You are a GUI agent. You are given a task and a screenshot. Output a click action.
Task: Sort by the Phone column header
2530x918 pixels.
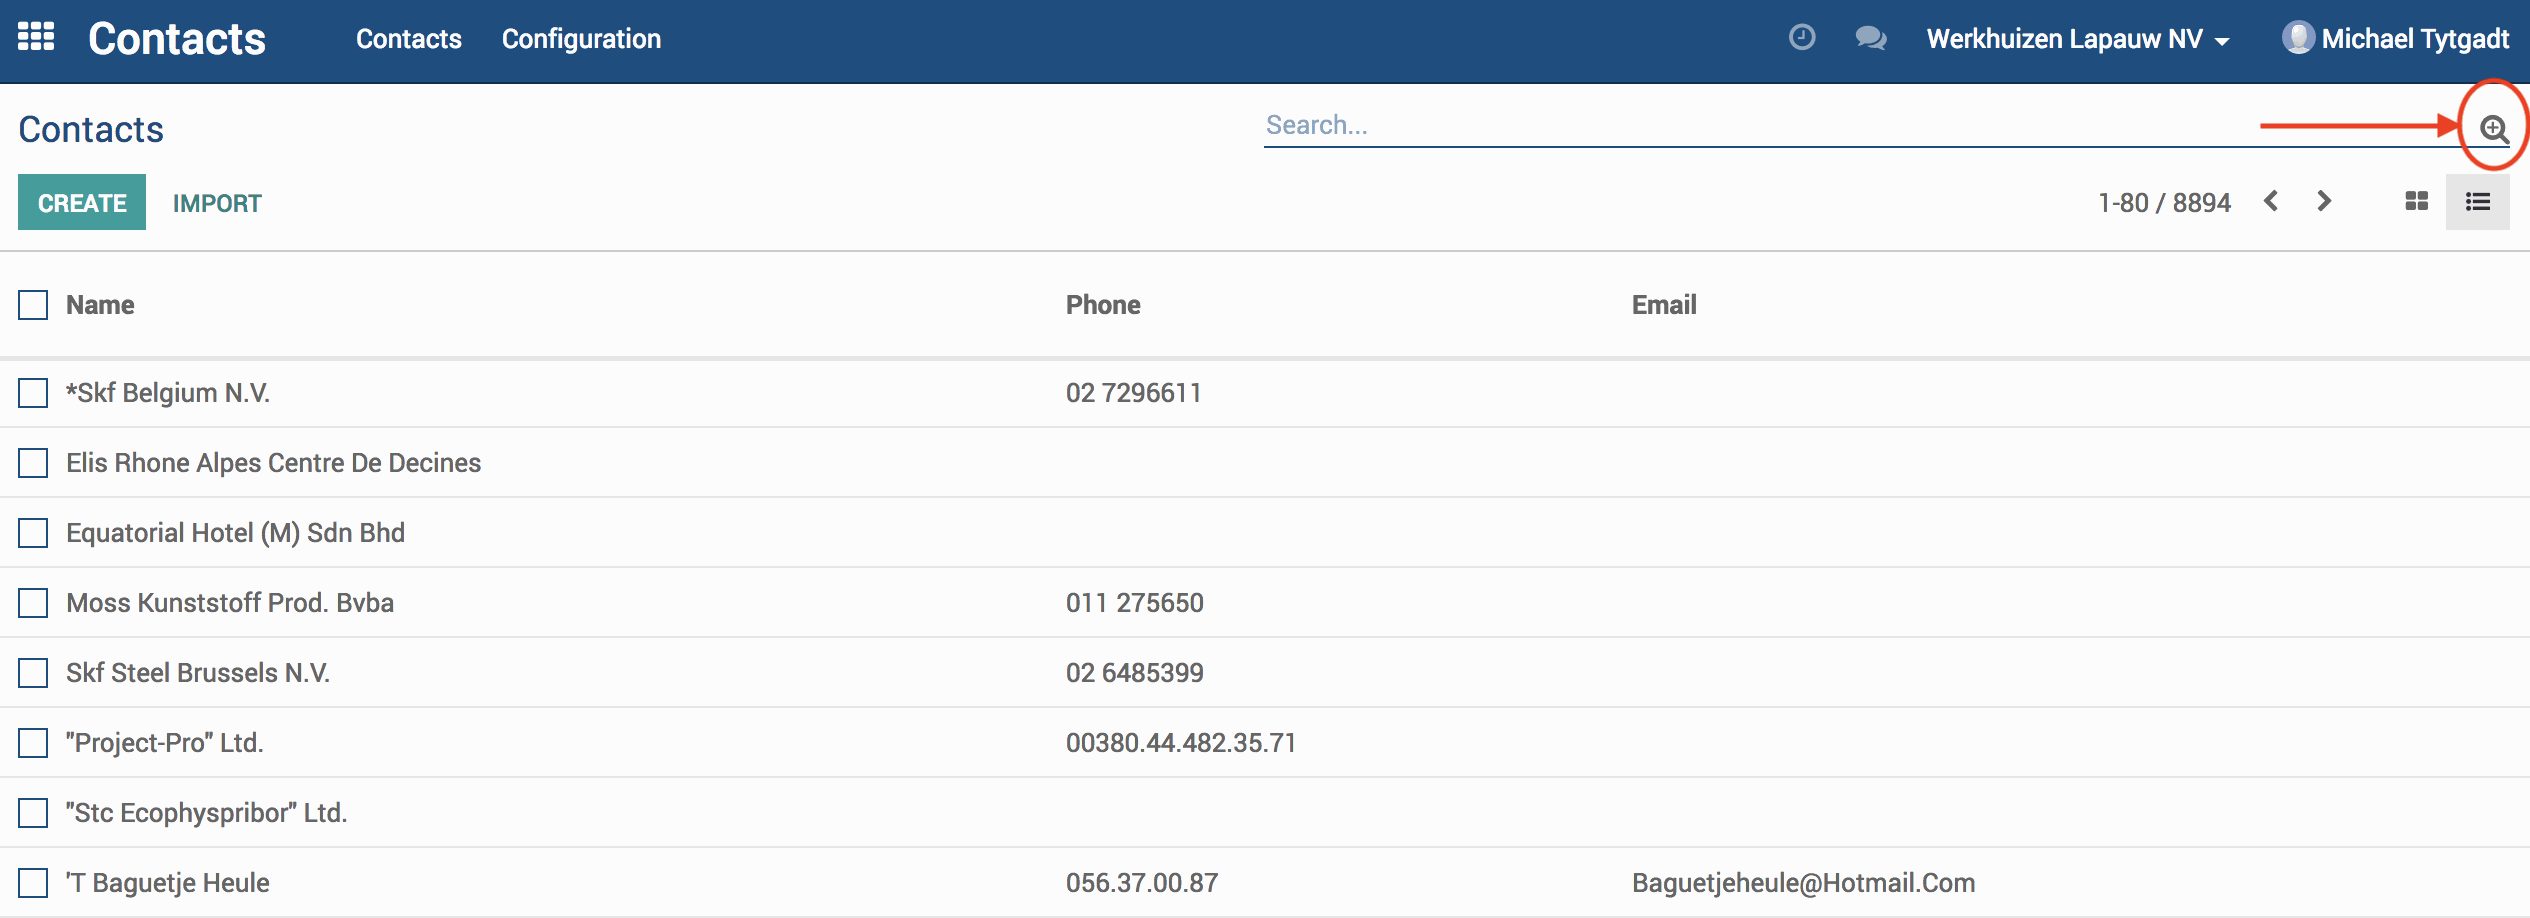(1103, 305)
